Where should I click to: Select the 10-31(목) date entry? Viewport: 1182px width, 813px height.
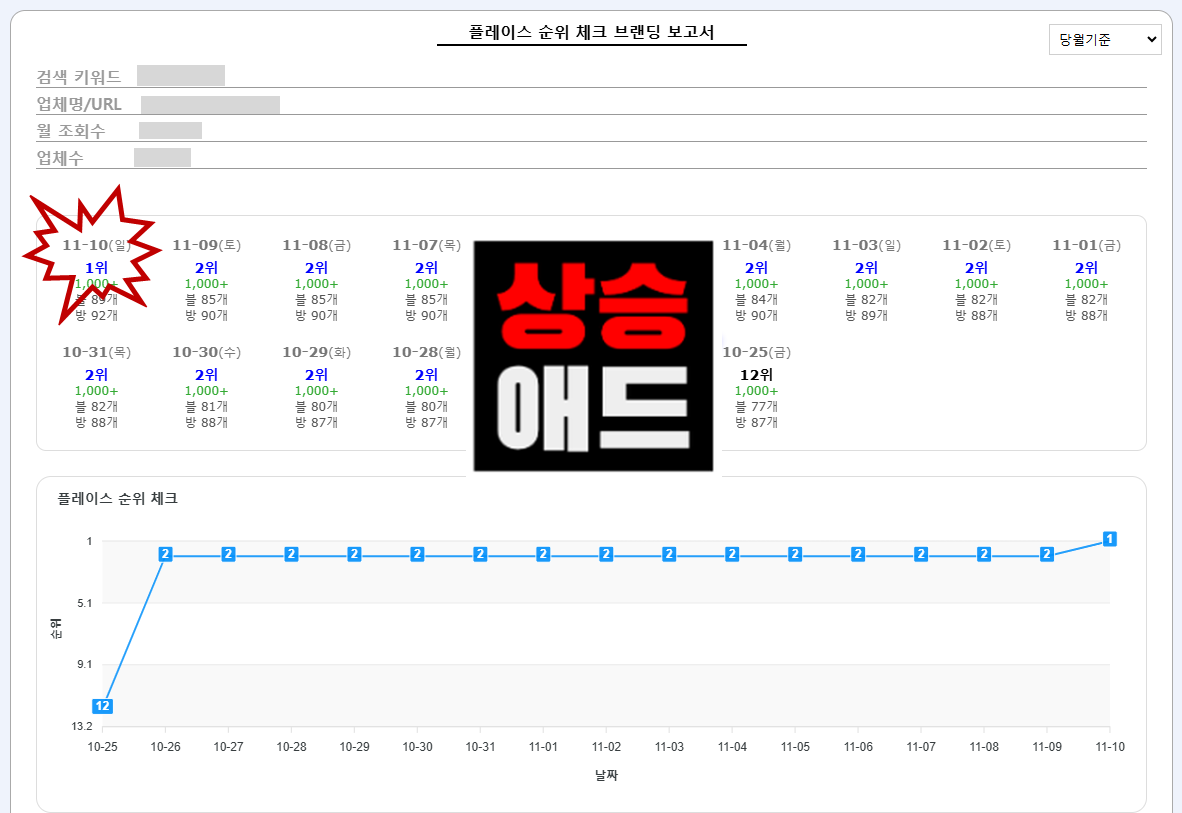tap(96, 352)
